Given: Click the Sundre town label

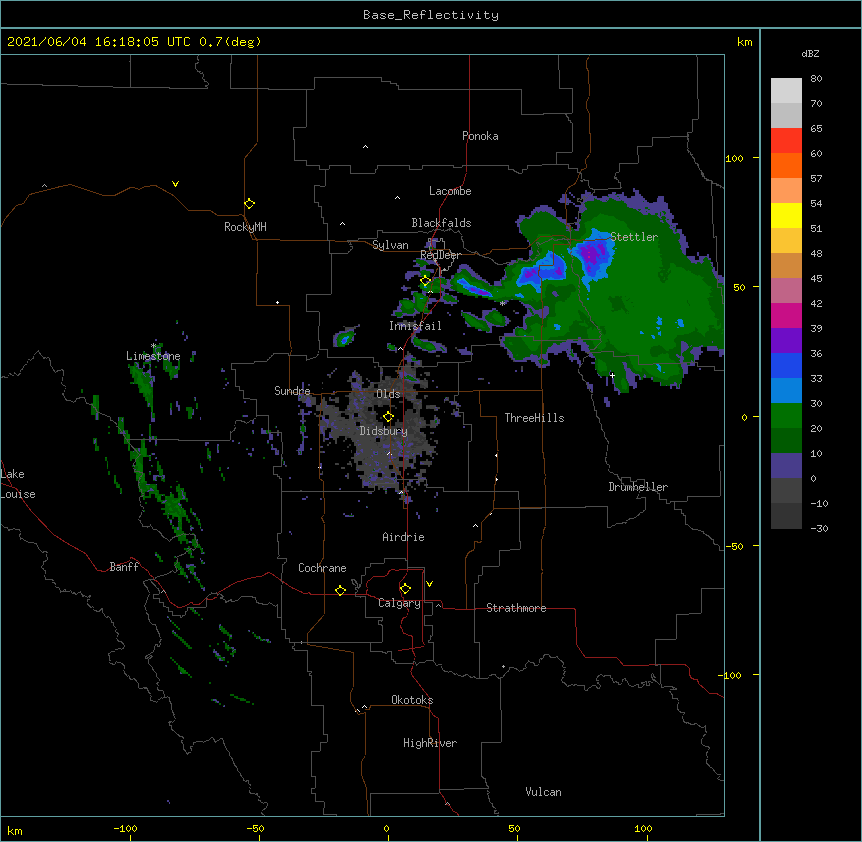Looking at the screenshot, I should (x=292, y=391).
